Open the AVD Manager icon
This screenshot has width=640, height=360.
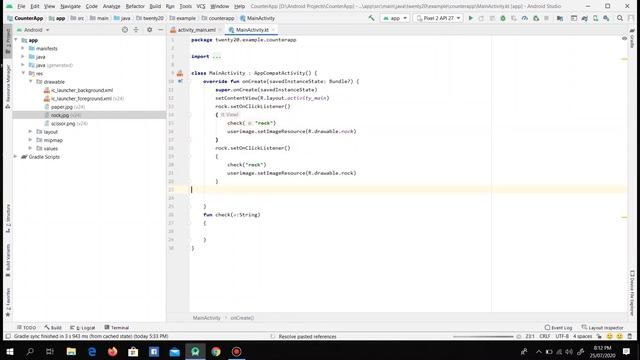(x=596, y=18)
